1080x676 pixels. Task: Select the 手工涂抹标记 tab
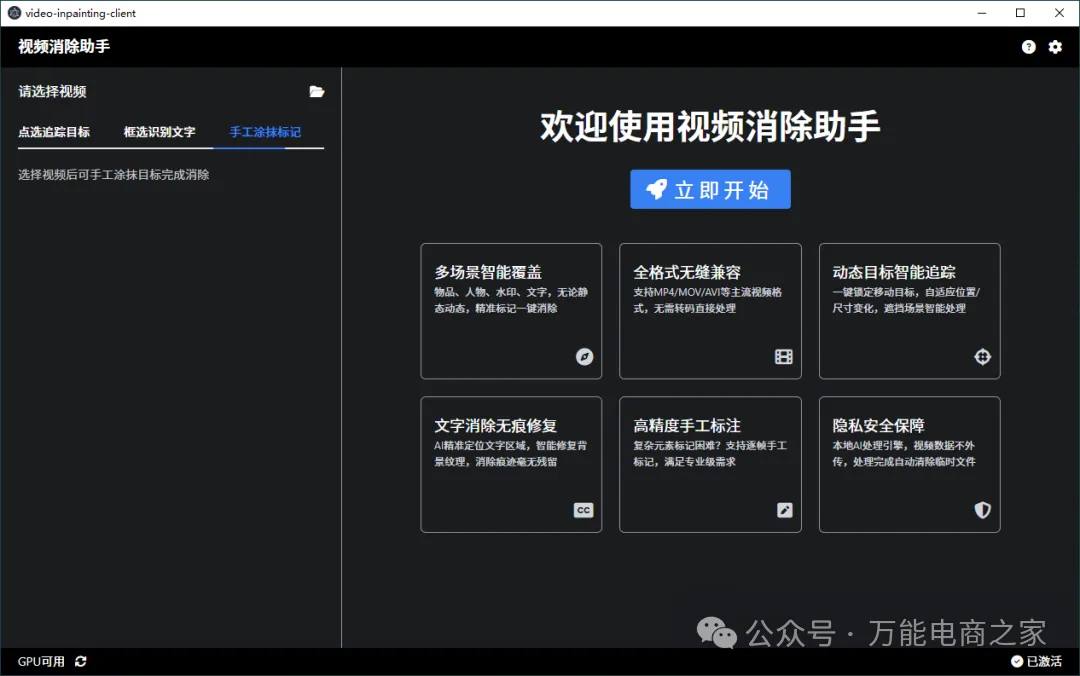point(265,132)
